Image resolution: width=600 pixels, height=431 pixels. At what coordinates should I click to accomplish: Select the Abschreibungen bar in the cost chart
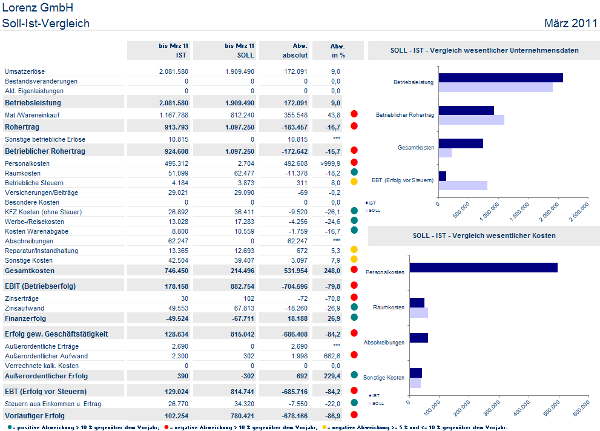pyautogui.click(x=419, y=338)
